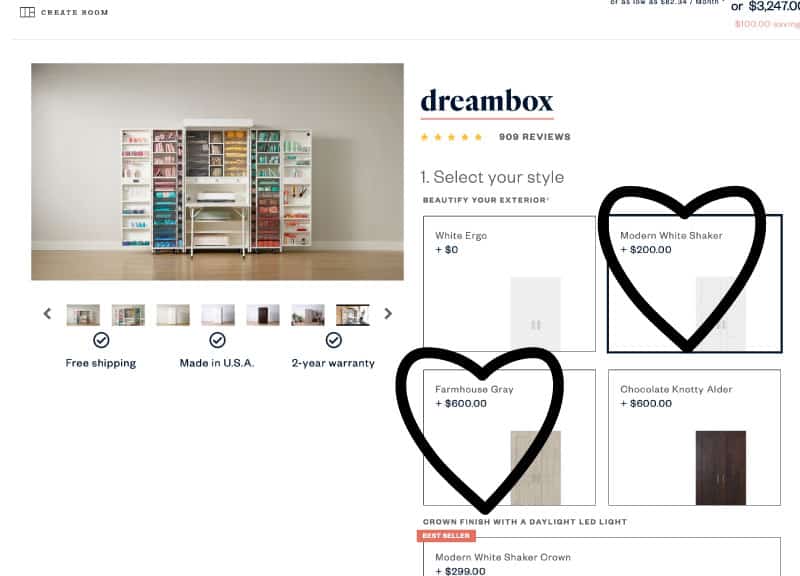Choose the Chocolate Knotty Alder style
The image size is (800, 576).
pyautogui.click(x=694, y=437)
